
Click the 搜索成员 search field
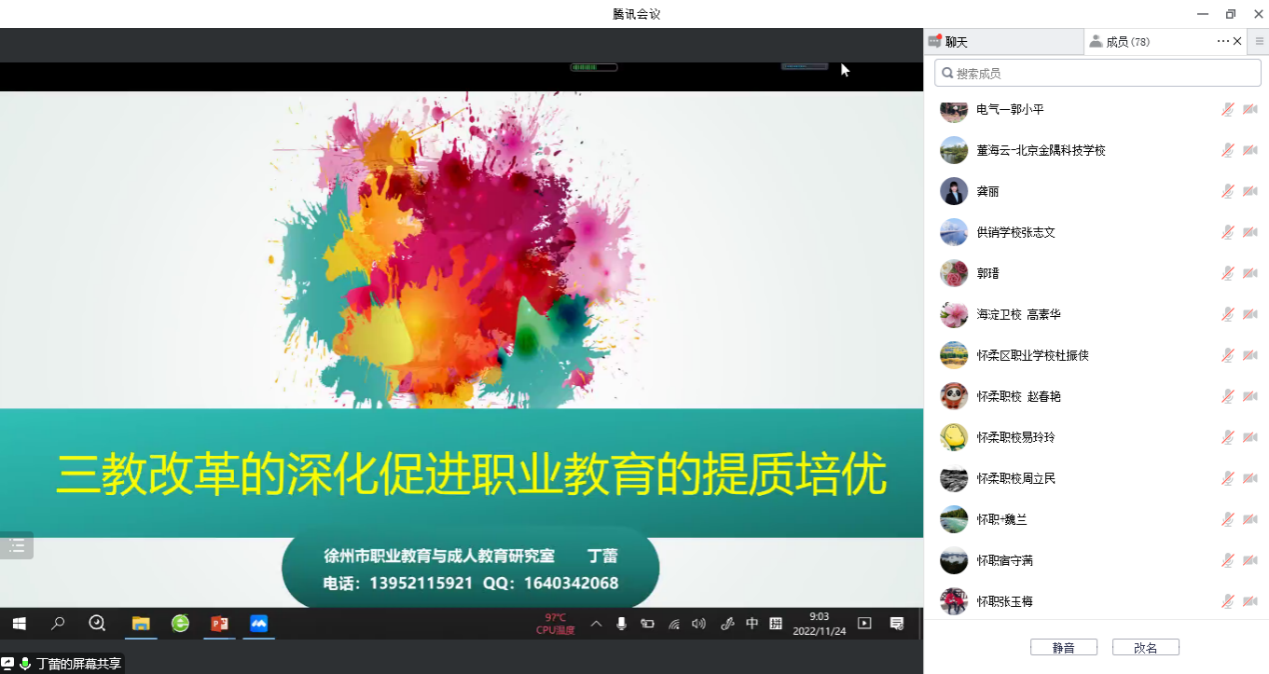coord(1097,73)
